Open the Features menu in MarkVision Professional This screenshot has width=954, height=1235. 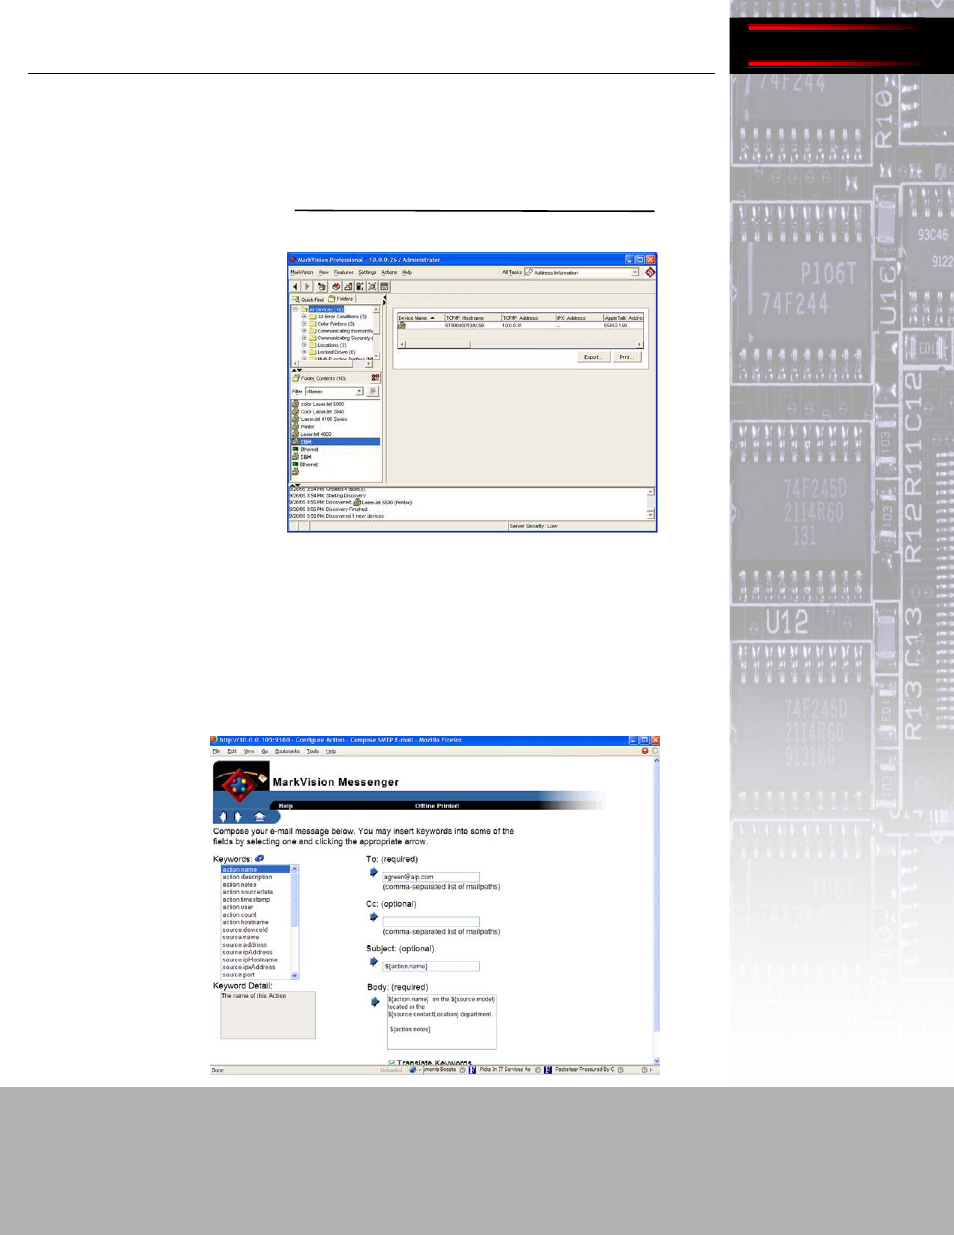pos(344,272)
